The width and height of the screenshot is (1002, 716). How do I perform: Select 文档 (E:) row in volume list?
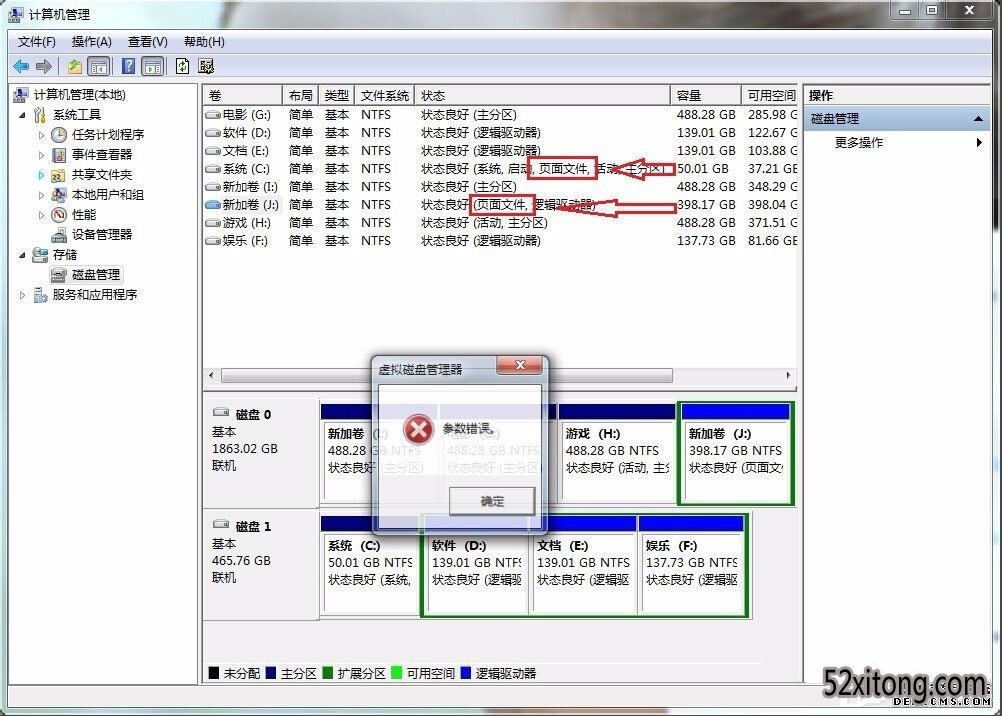(500, 151)
